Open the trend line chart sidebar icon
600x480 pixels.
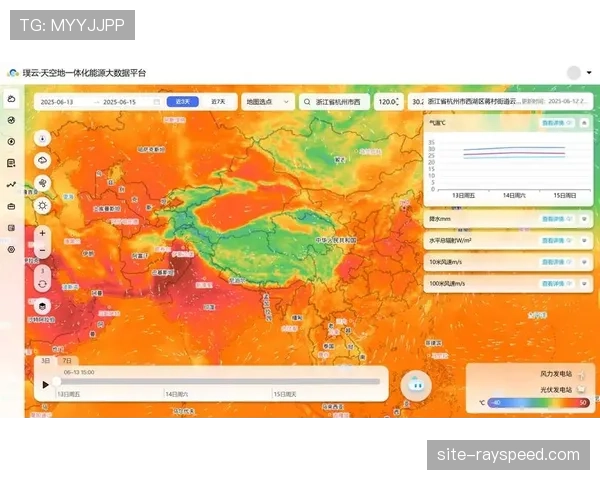(x=12, y=184)
